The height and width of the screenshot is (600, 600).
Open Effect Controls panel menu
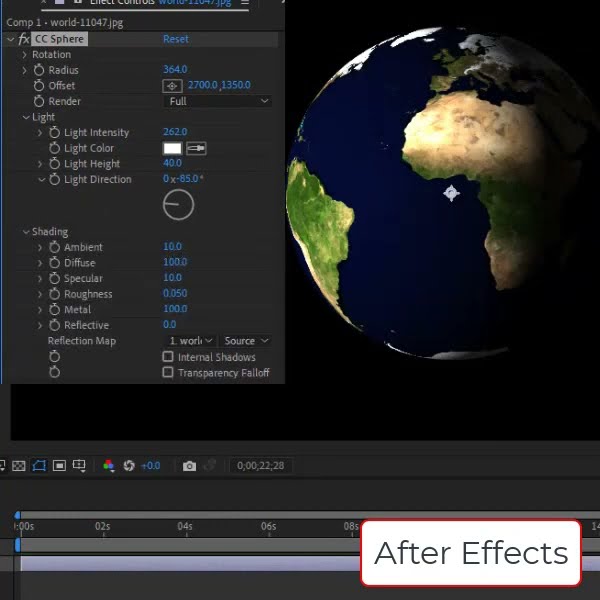pos(245,3)
